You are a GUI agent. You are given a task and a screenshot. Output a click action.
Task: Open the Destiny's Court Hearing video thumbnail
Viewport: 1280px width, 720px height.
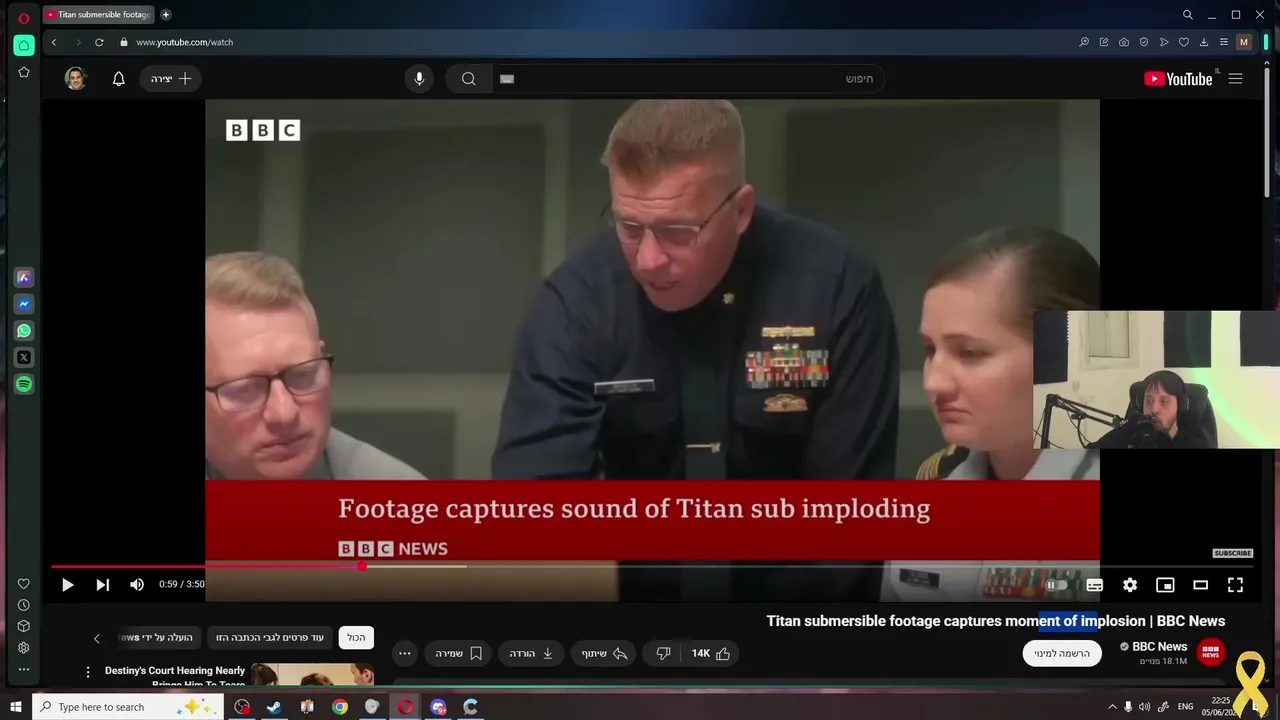pos(313,675)
